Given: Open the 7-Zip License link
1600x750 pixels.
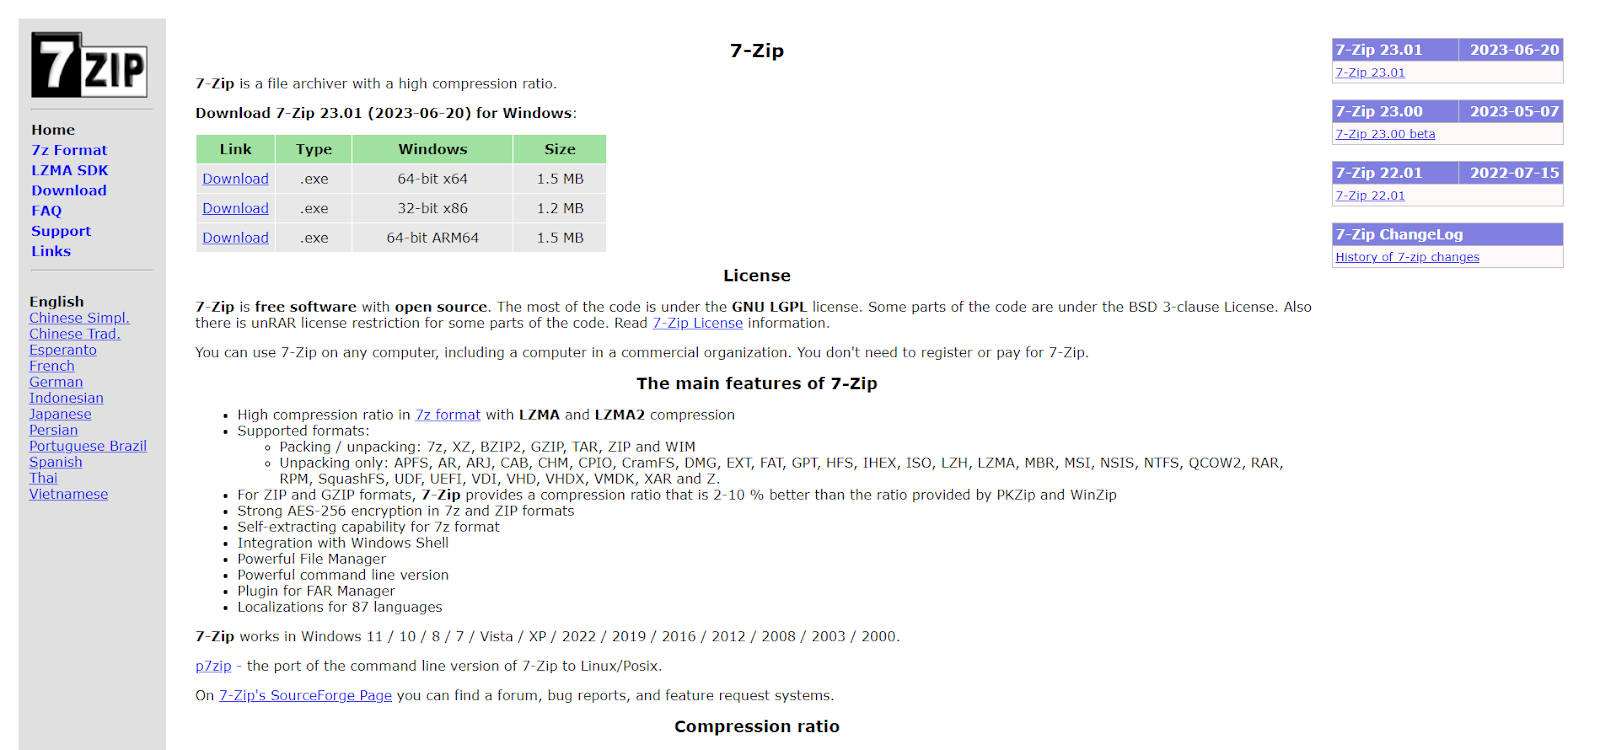Looking at the screenshot, I should (698, 323).
